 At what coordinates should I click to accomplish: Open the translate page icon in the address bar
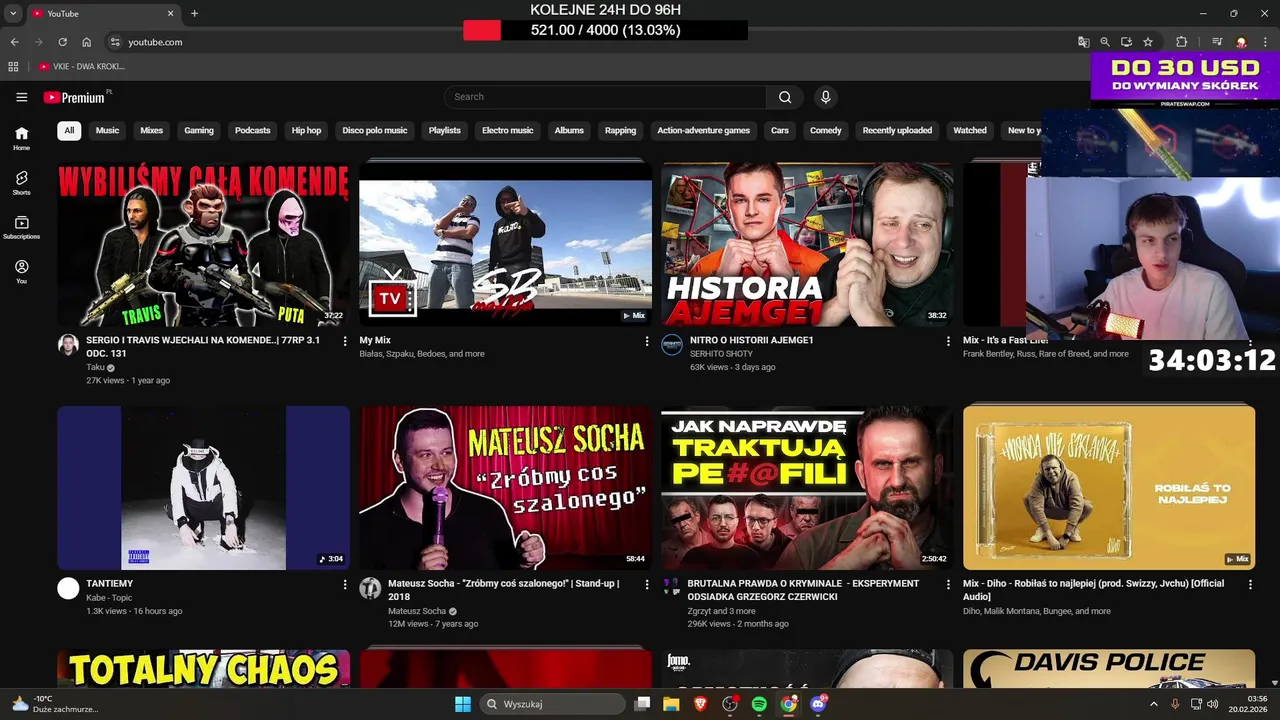coord(1083,42)
